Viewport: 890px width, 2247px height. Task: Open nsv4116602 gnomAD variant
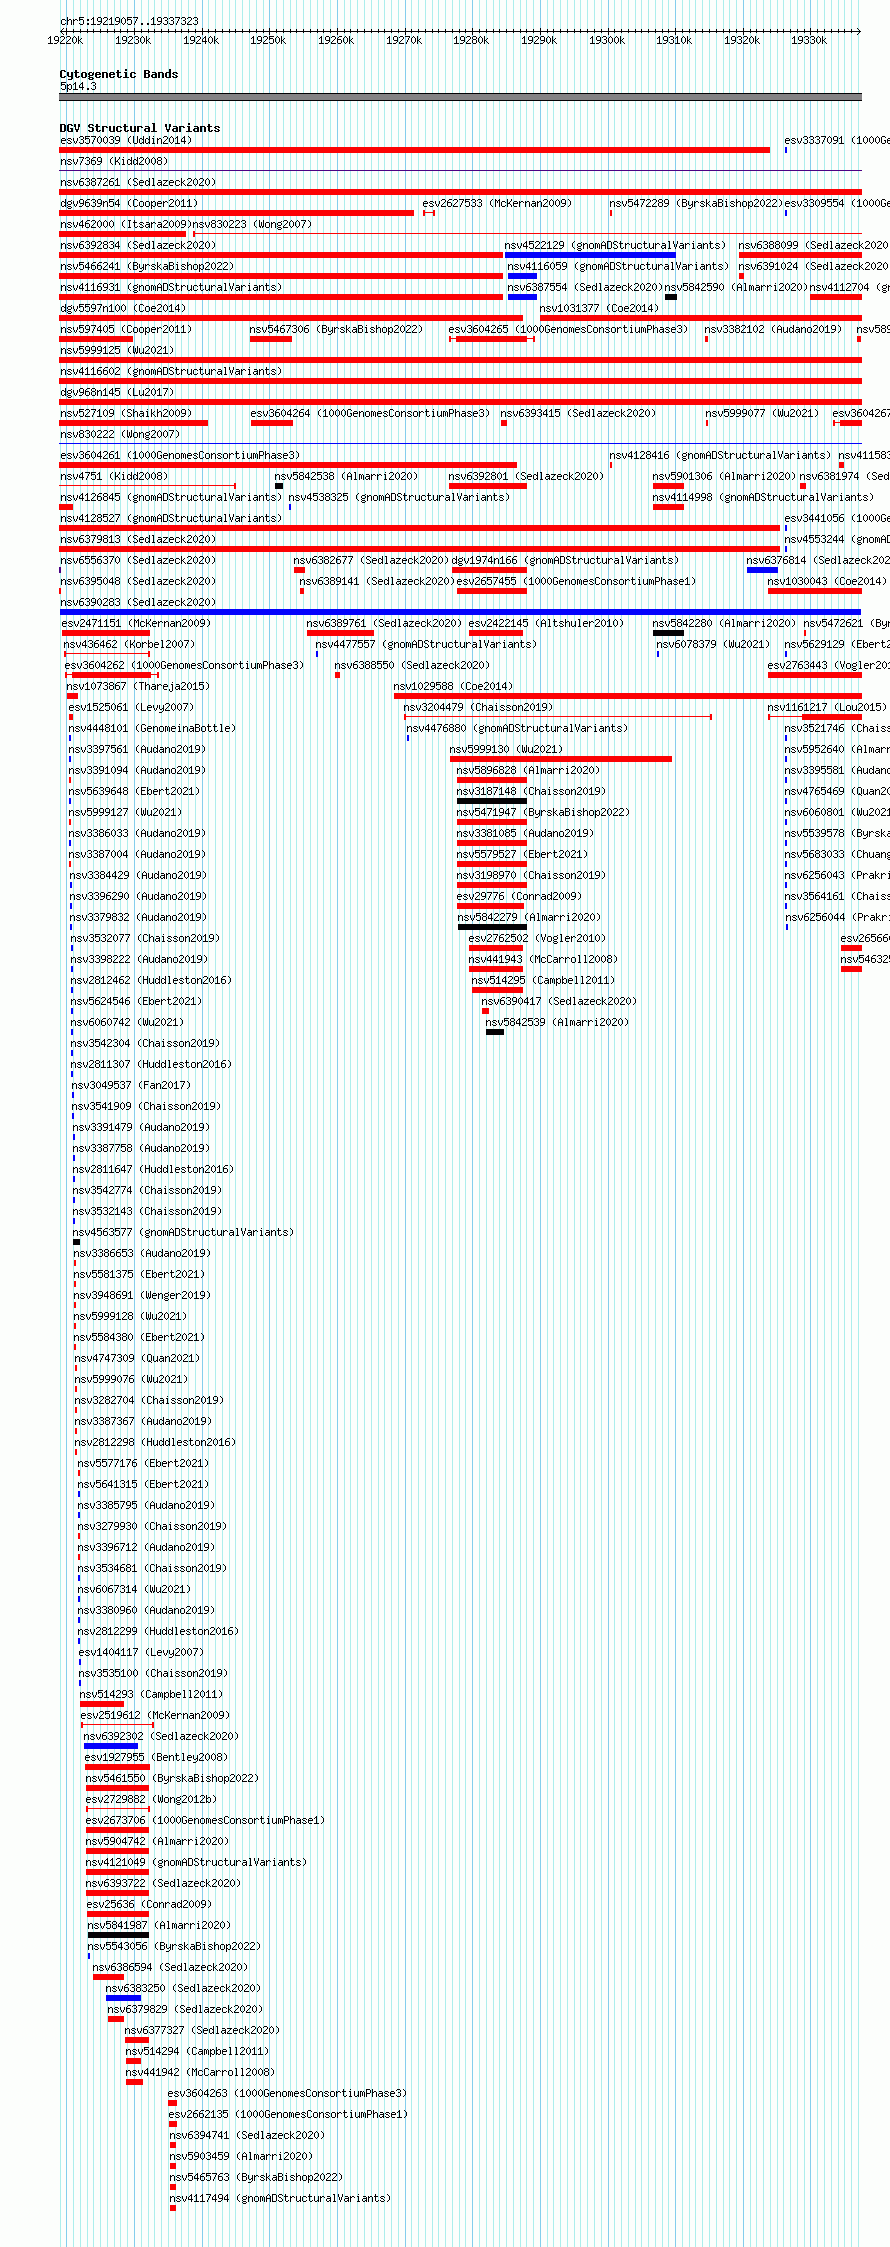click(171, 371)
